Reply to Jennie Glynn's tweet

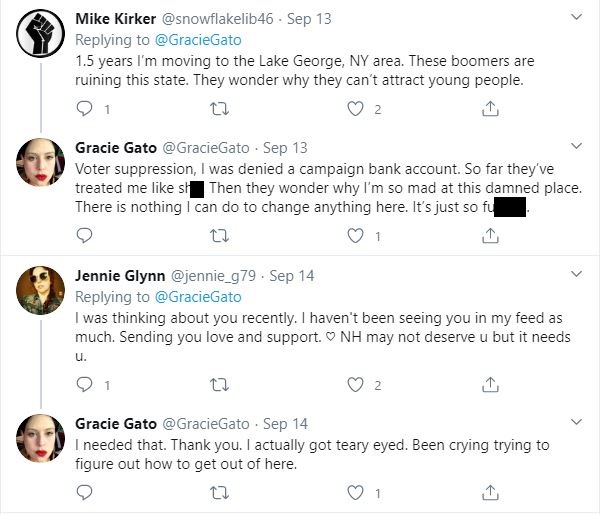pos(84,384)
